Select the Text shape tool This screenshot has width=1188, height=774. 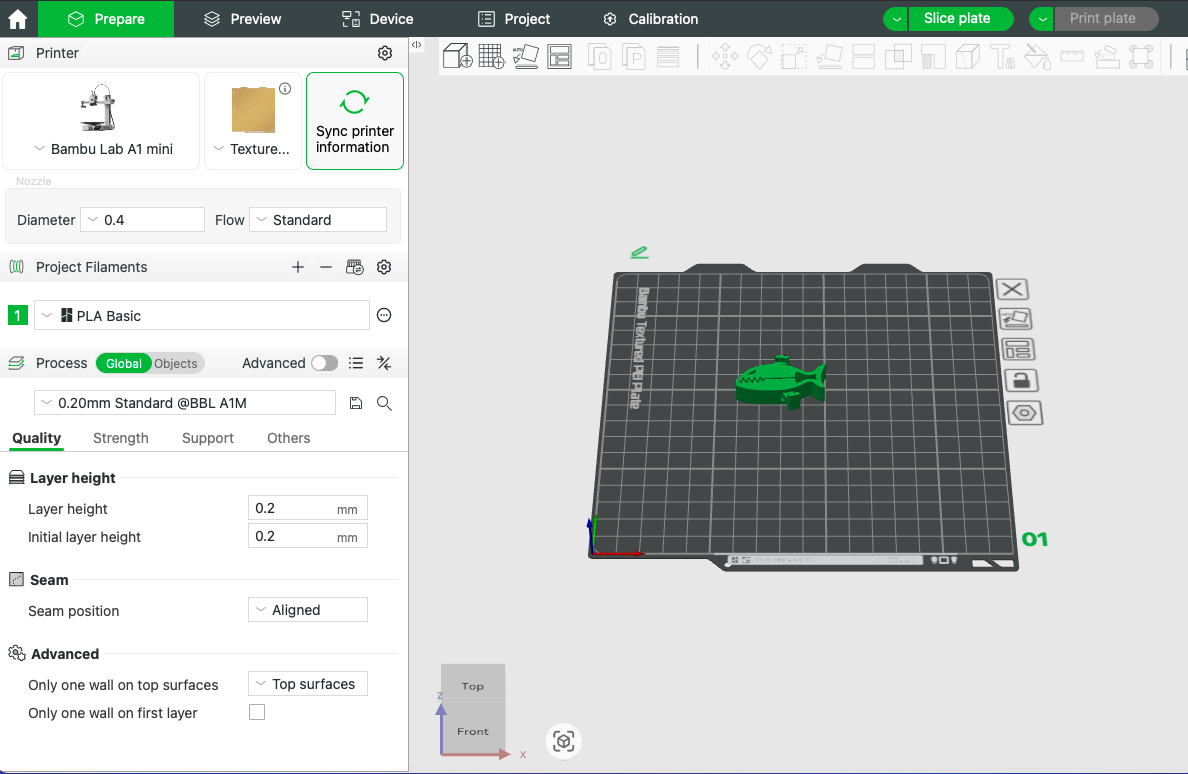[x=1002, y=57]
